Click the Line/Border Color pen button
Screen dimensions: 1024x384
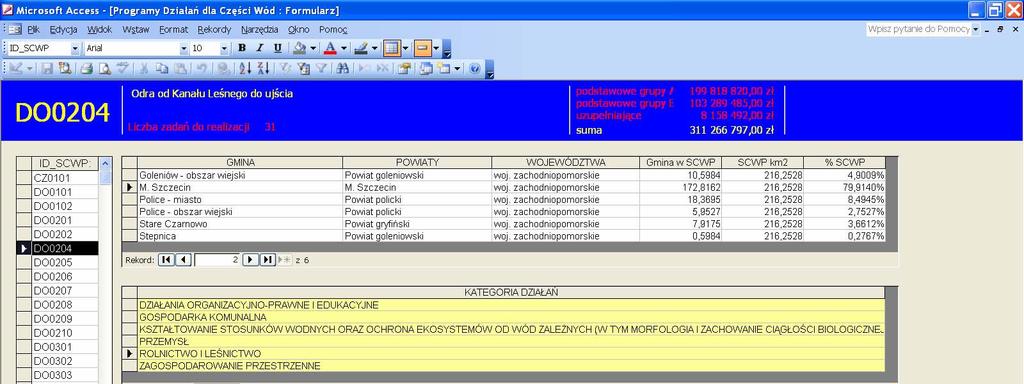pyautogui.click(x=361, y=48)
